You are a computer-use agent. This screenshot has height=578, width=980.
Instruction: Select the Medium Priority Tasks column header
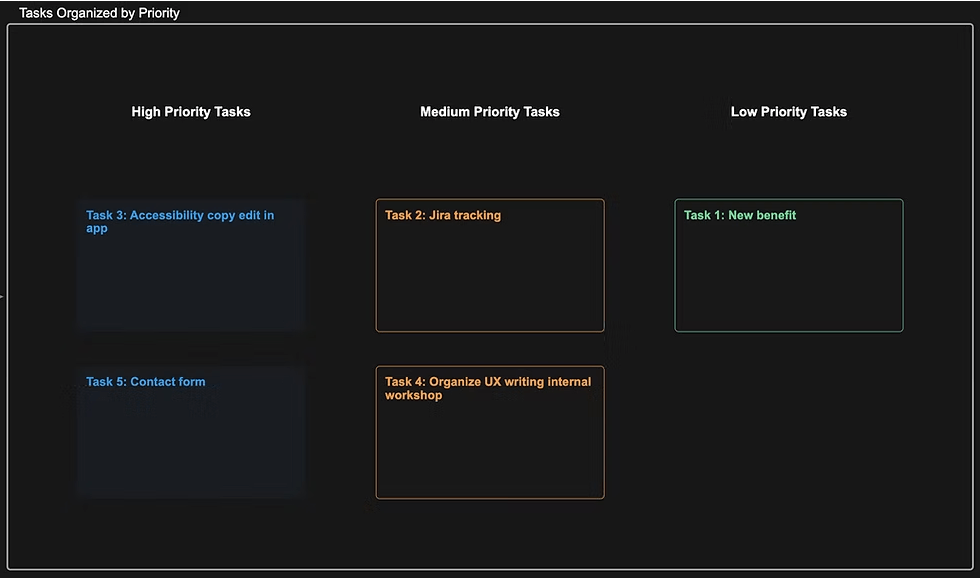pos(490,112)
